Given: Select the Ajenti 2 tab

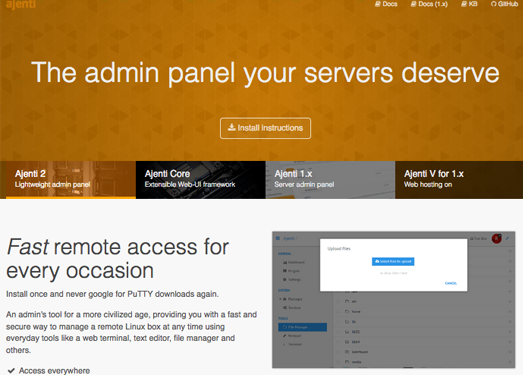Looking at the screenshot, I should coord(71,180).
